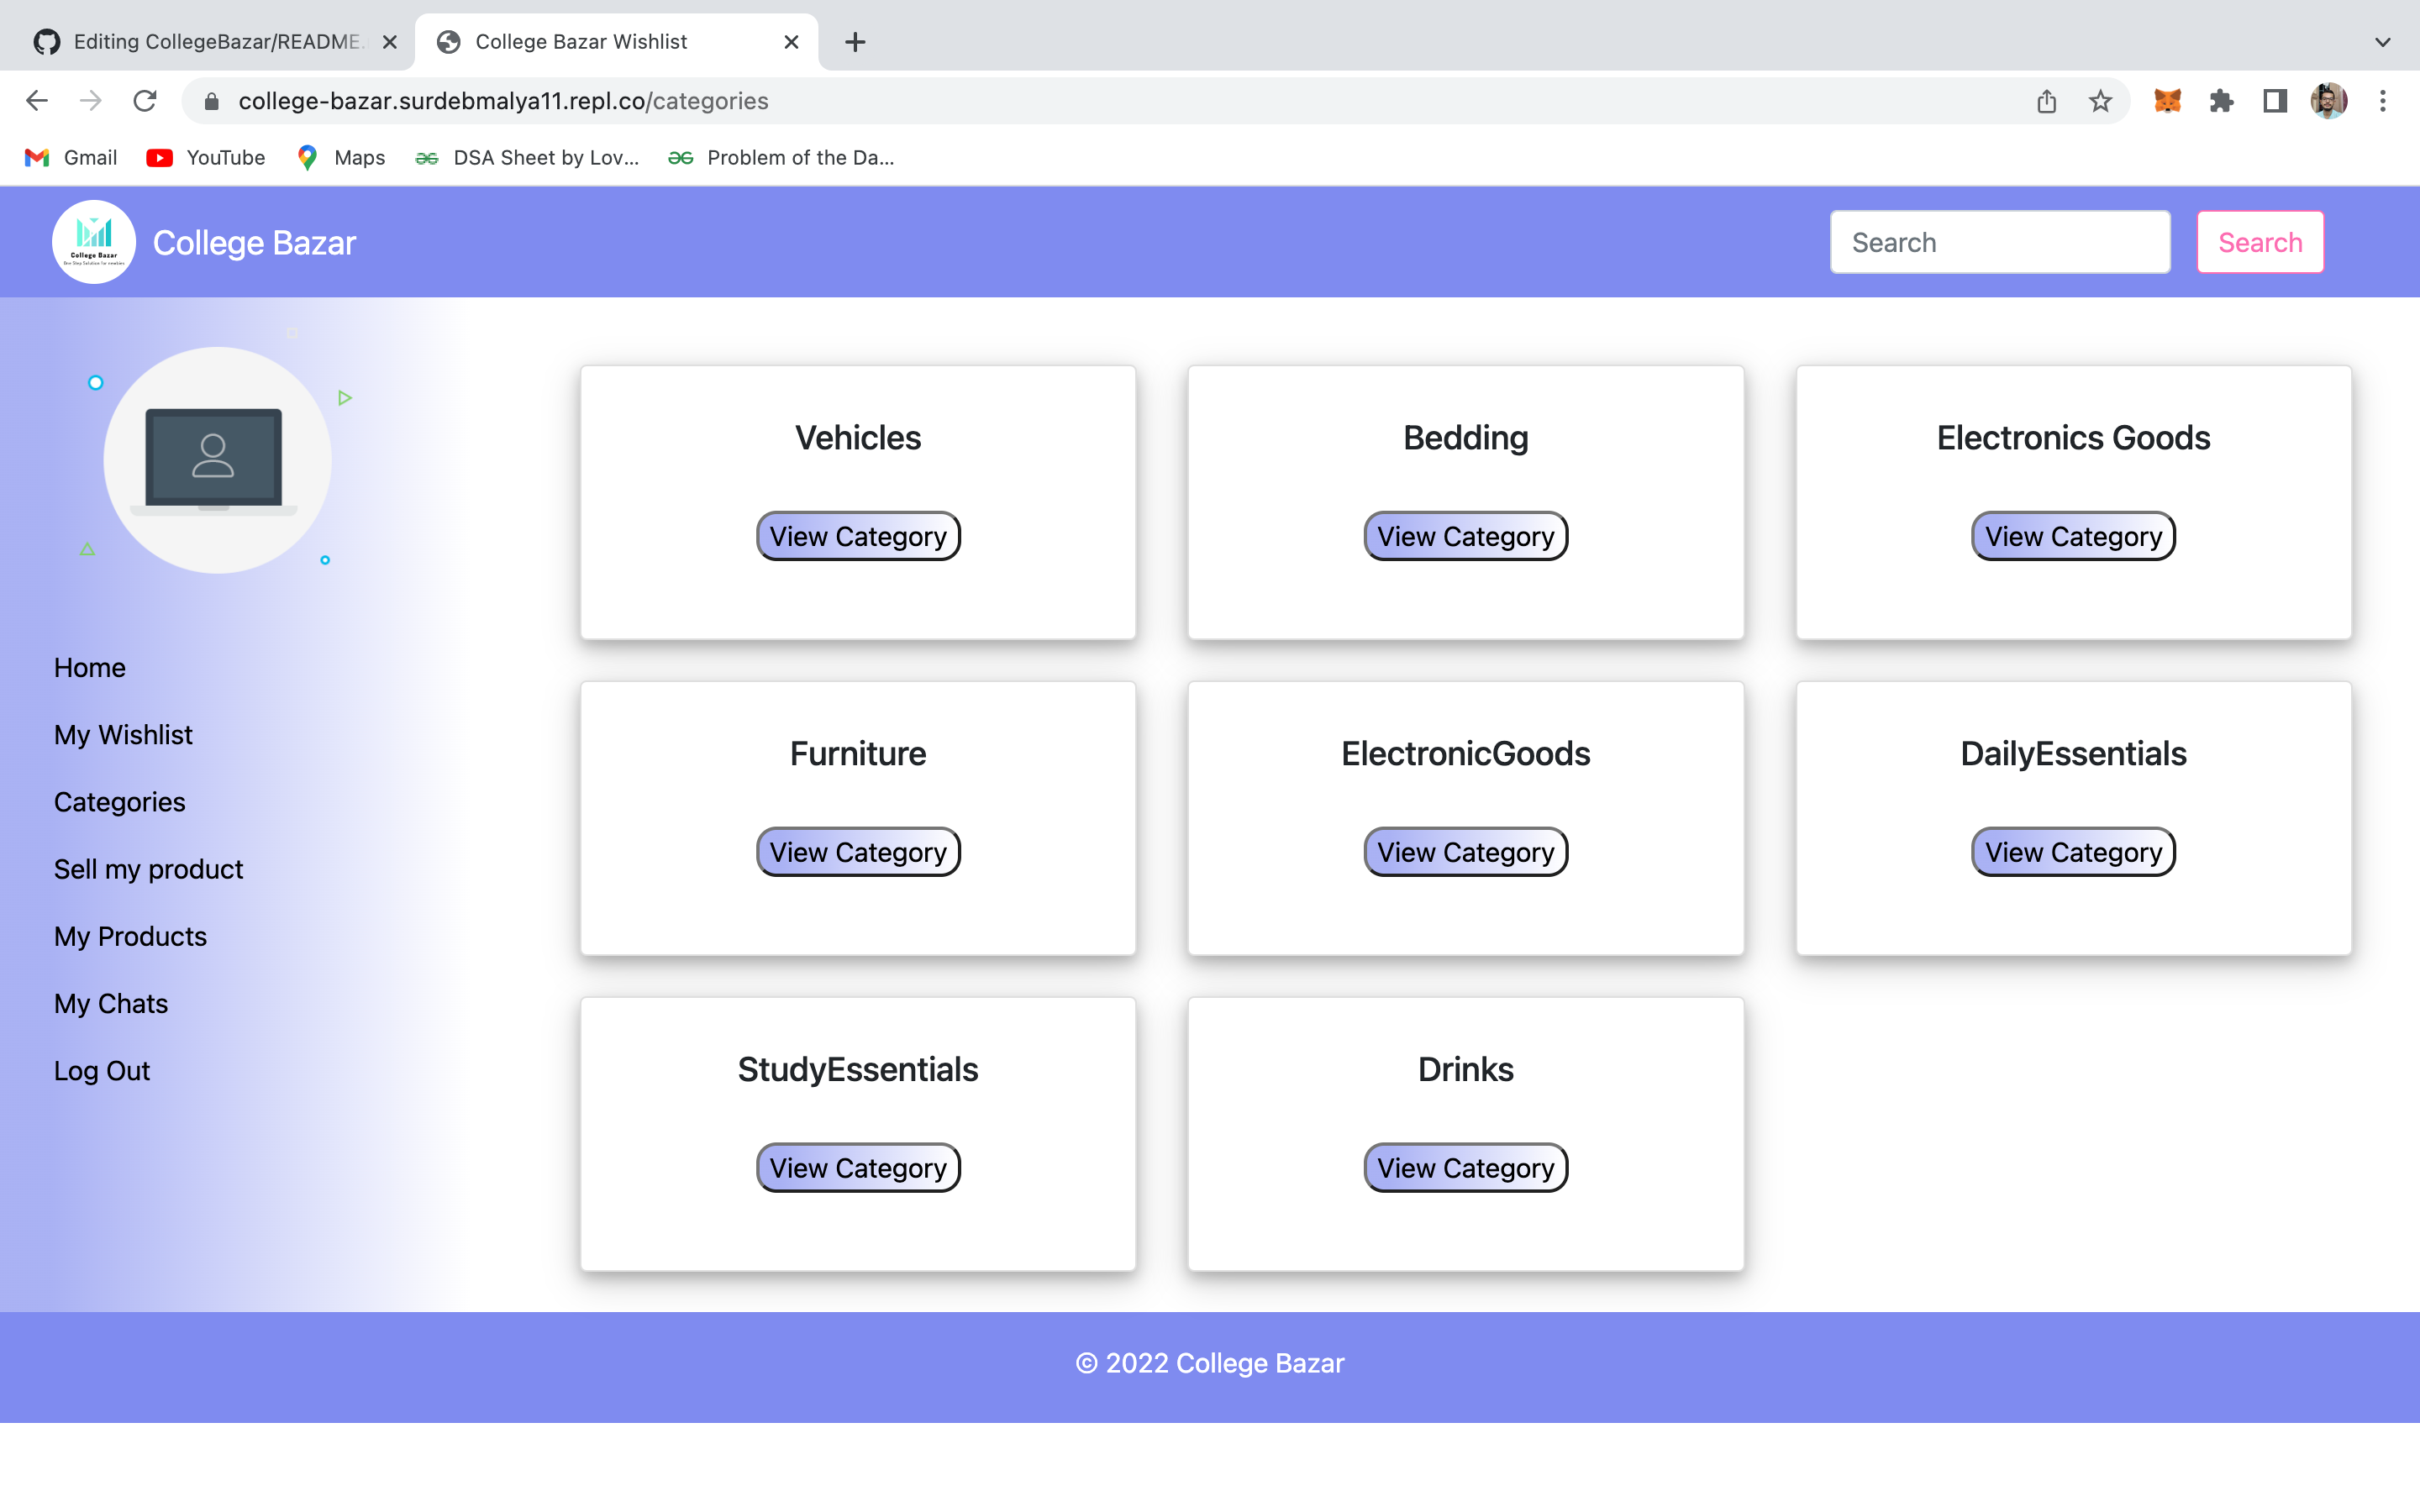This screenshot has width=2420, height=1512.
Task: Click the browser extensions puzzle icon
Action: [x=2223, y=100]
